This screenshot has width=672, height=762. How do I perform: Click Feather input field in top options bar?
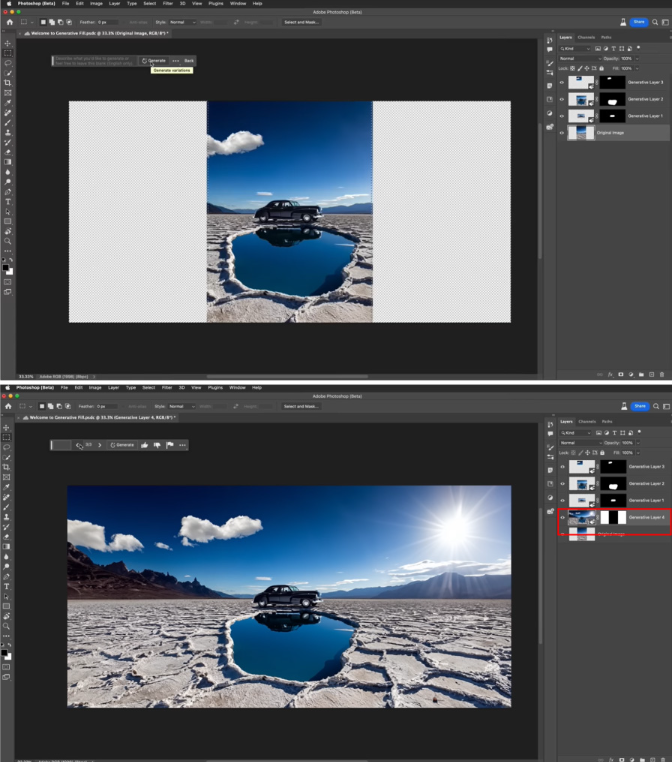point(108,22)
